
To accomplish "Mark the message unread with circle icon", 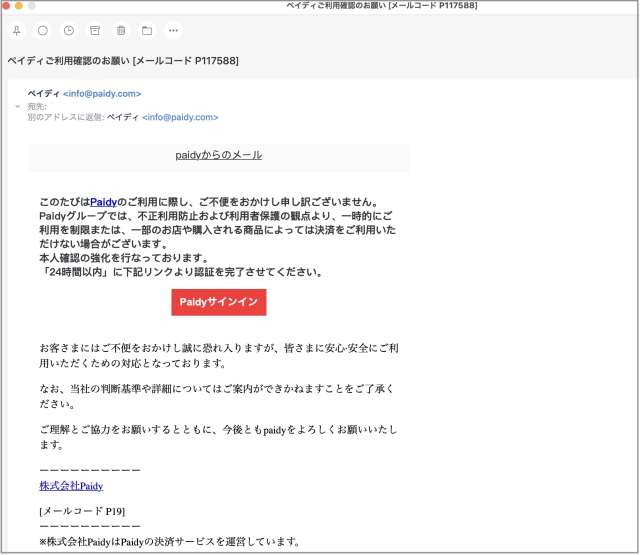I will [43, 31].
